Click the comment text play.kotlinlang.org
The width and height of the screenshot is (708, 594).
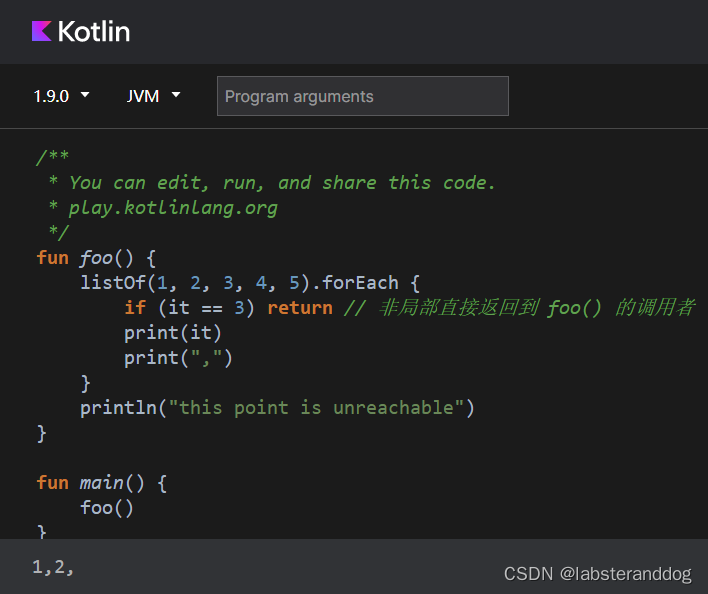173,208
